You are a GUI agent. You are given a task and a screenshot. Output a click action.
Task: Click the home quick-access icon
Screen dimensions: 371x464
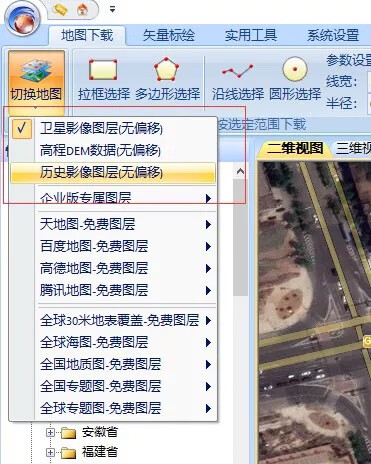click(x=83, y=10)
